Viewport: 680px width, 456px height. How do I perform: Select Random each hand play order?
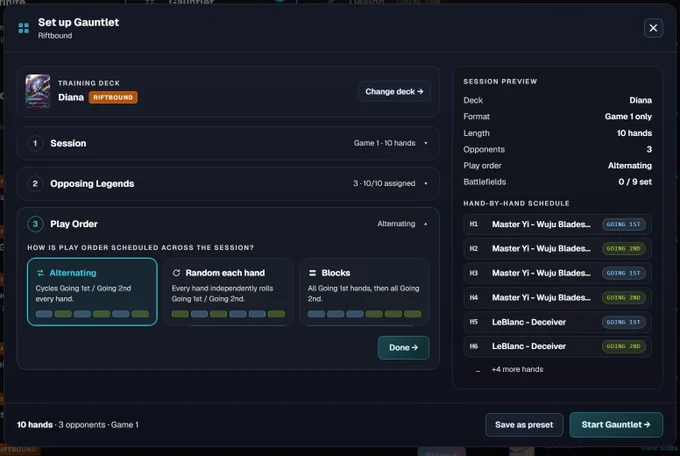[x=228, y=292]
